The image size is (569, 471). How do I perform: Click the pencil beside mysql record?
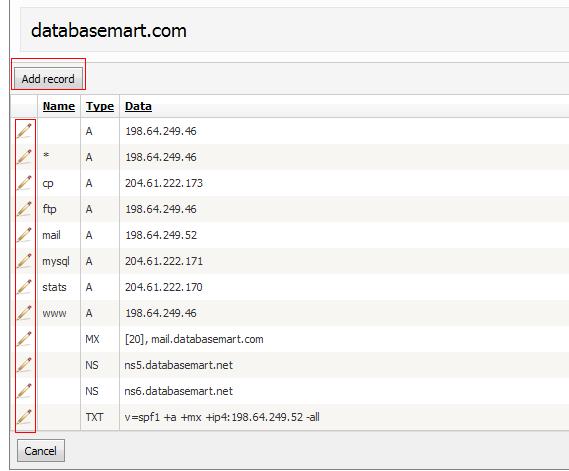pos(24,261)
